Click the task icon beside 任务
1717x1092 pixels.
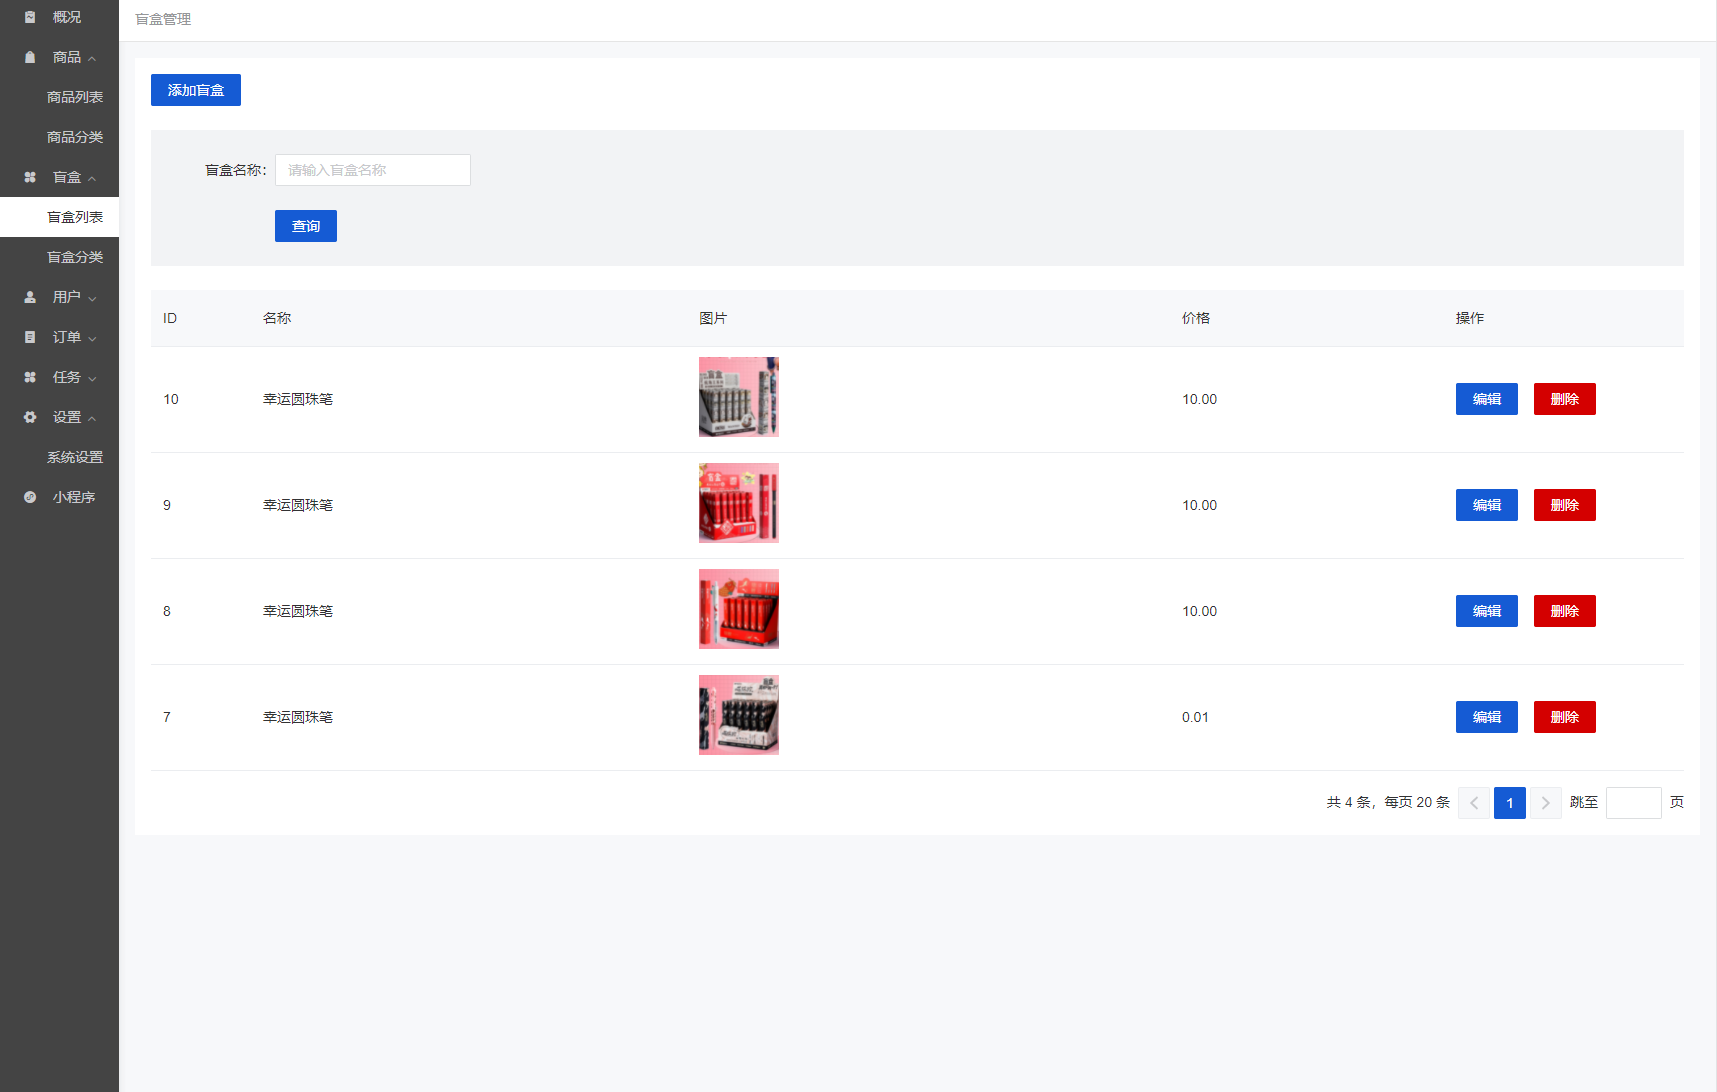(30, 377)
